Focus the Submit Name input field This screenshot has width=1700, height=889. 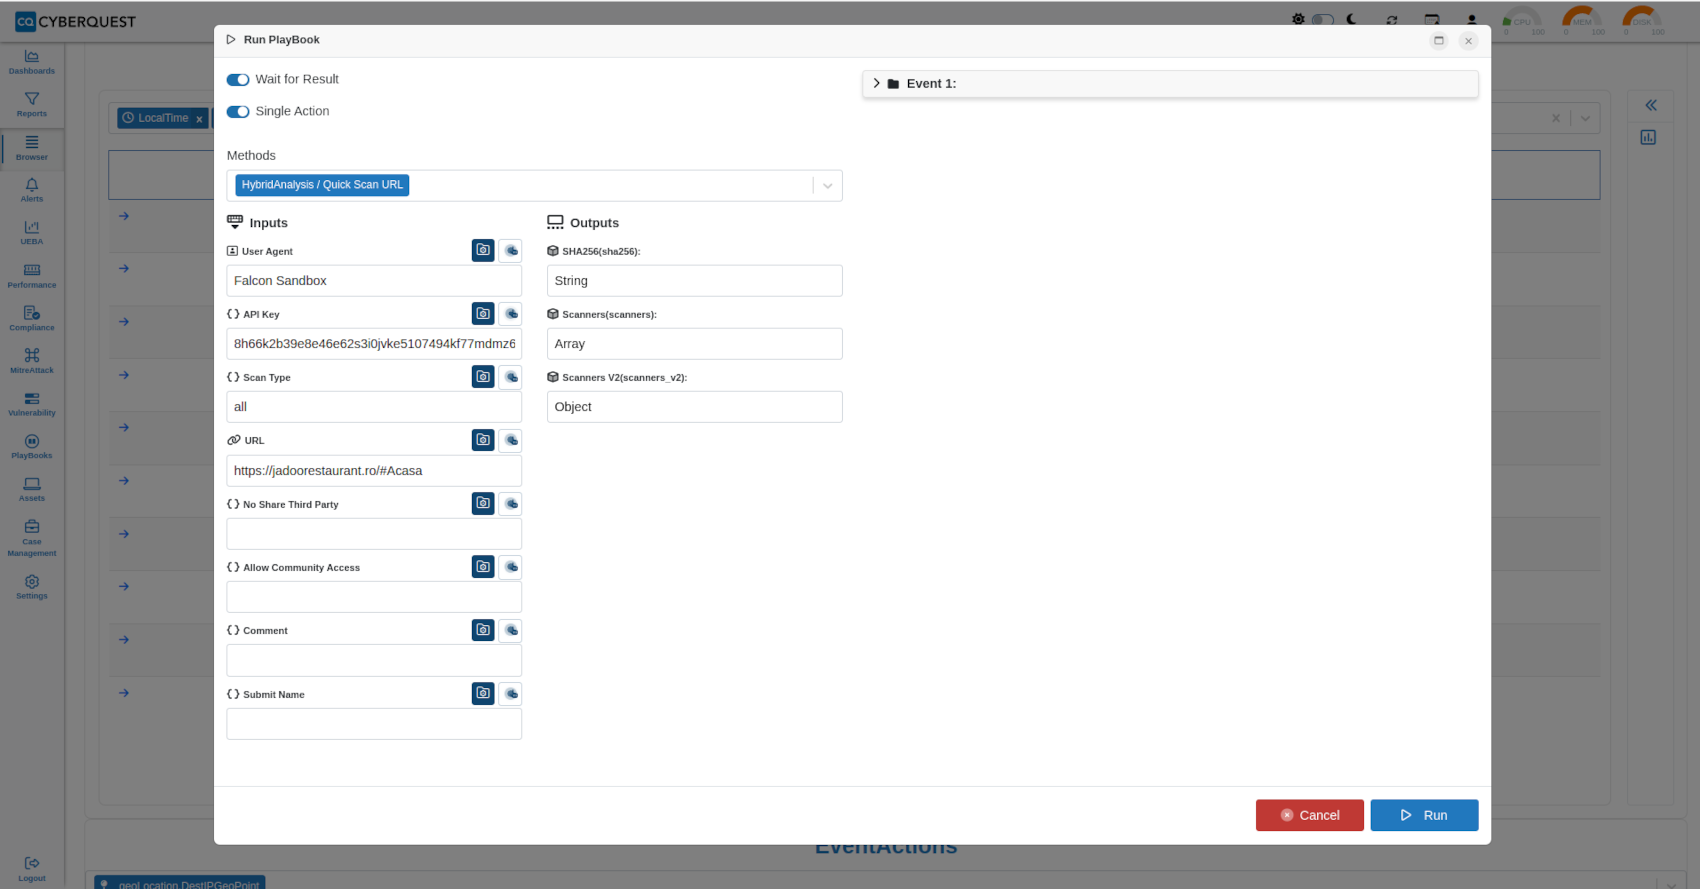pyautogui.click(x=374, y=724)
